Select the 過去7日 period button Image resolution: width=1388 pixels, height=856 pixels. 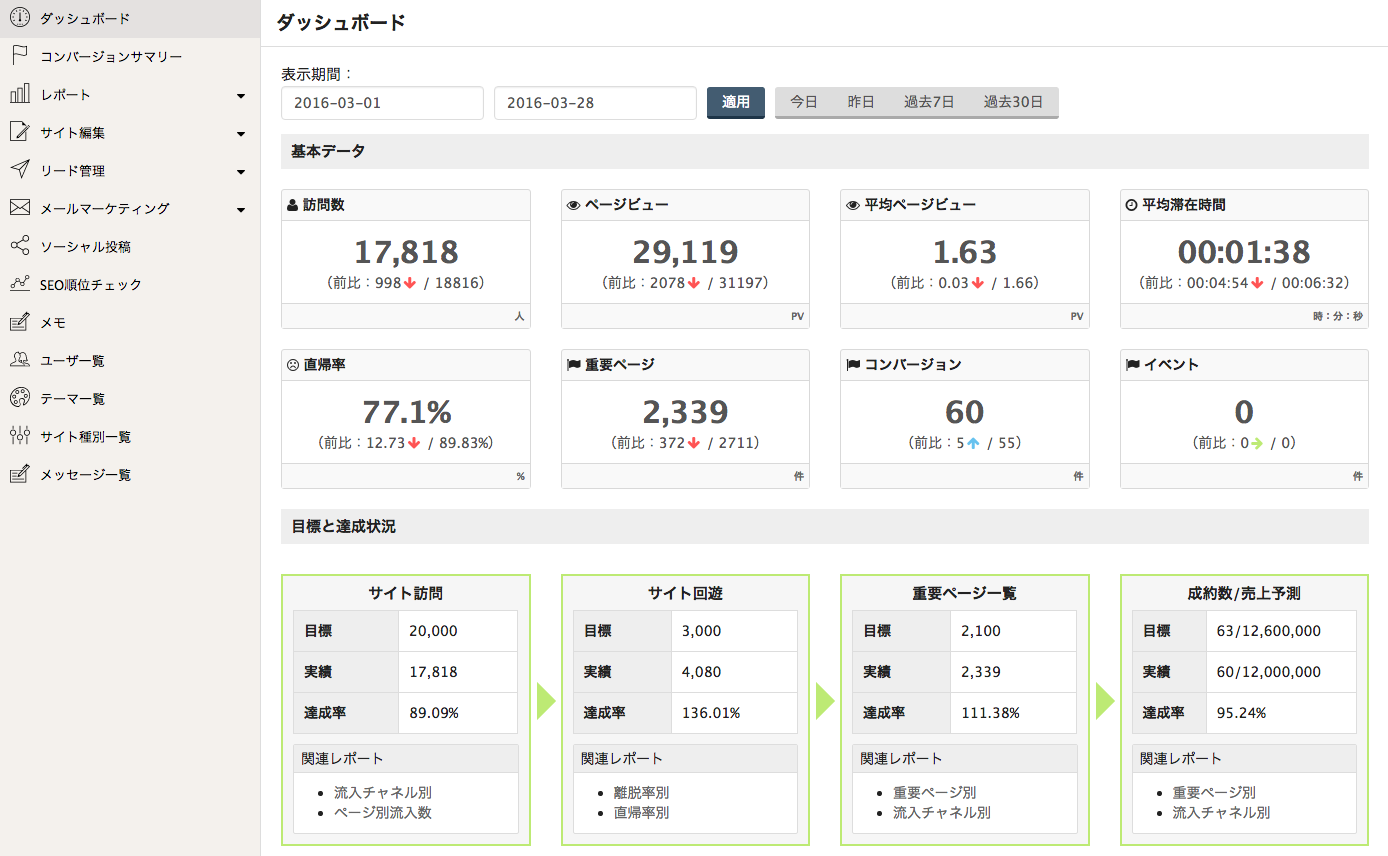pos(929,102)
